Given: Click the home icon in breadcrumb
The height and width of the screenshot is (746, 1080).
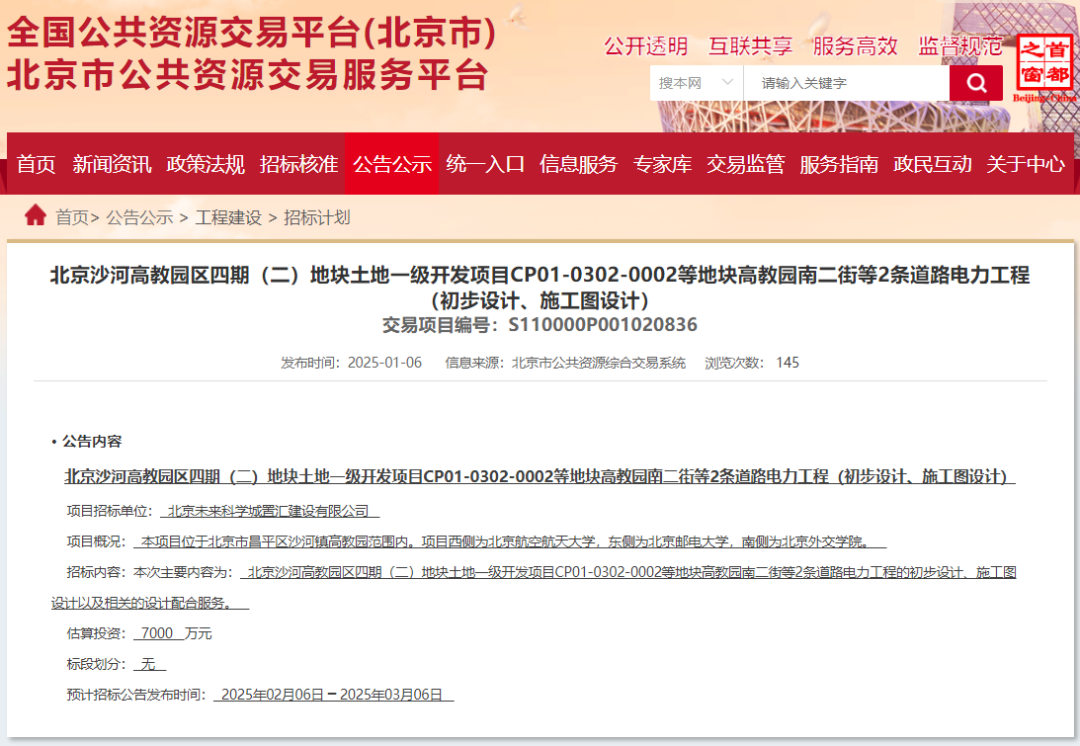Looking at the screenshot, I should (x=36, y=216).
